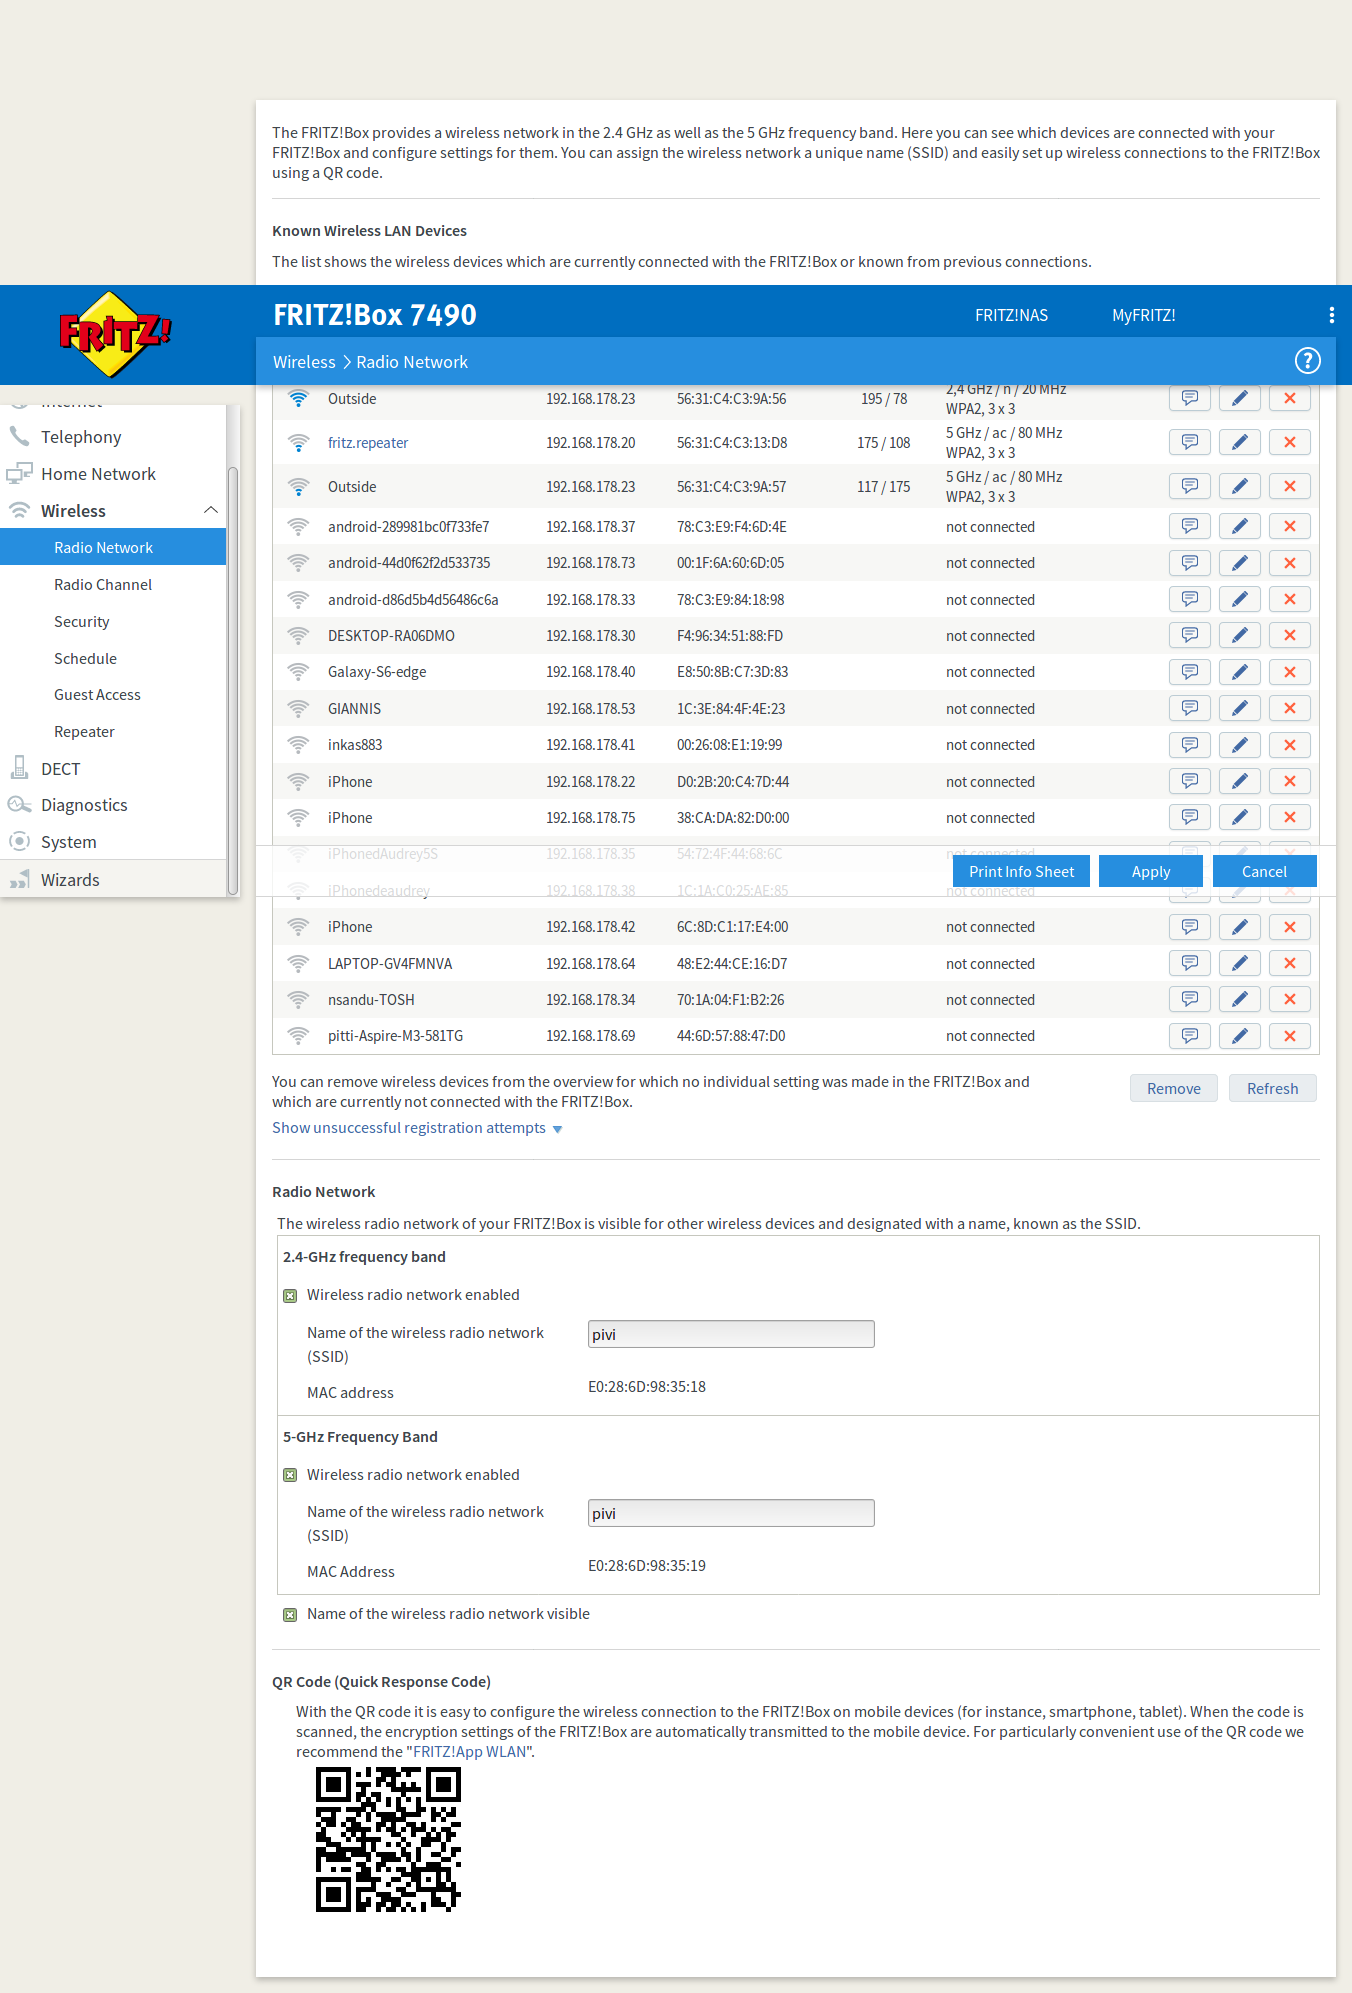The image size is (1352, 1993).
Task: Select IP address 192.168.178.37
Action: (x=590, y=527)
